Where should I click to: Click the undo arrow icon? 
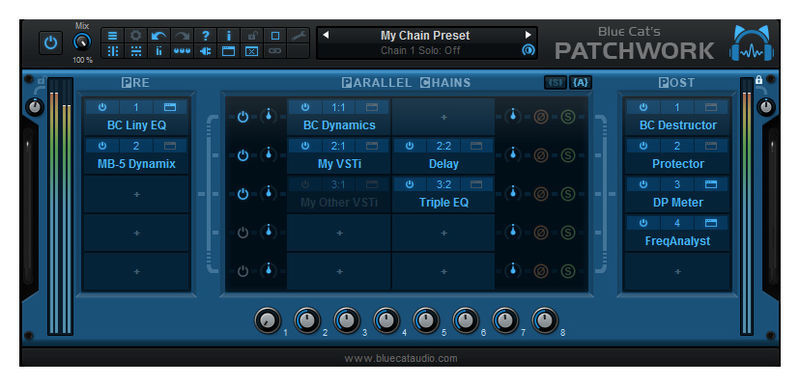pos(159,36)
